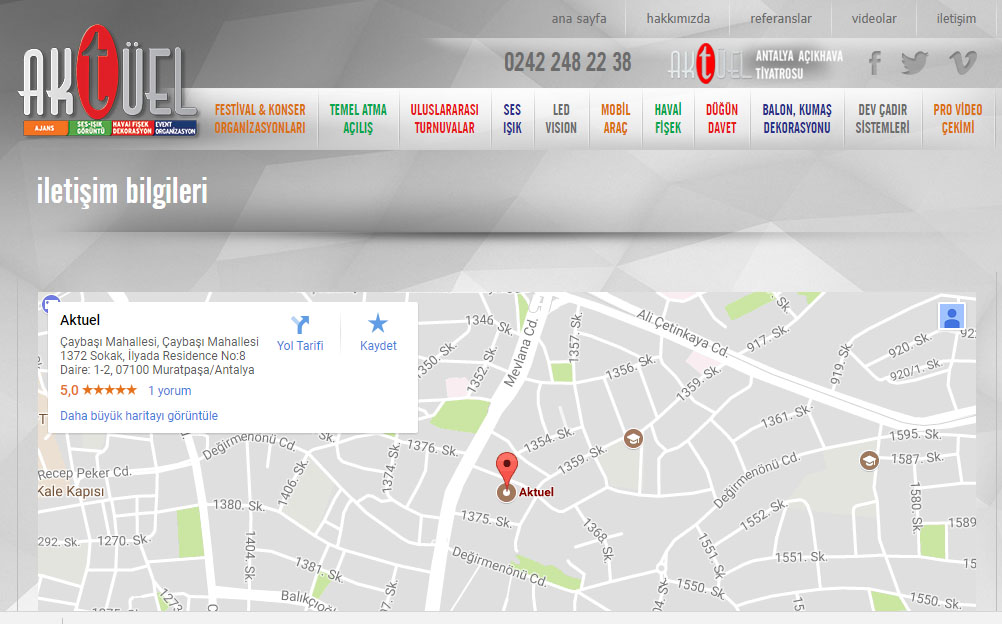
Task: Open the Düğün Davet category
Action: point(722,119)
